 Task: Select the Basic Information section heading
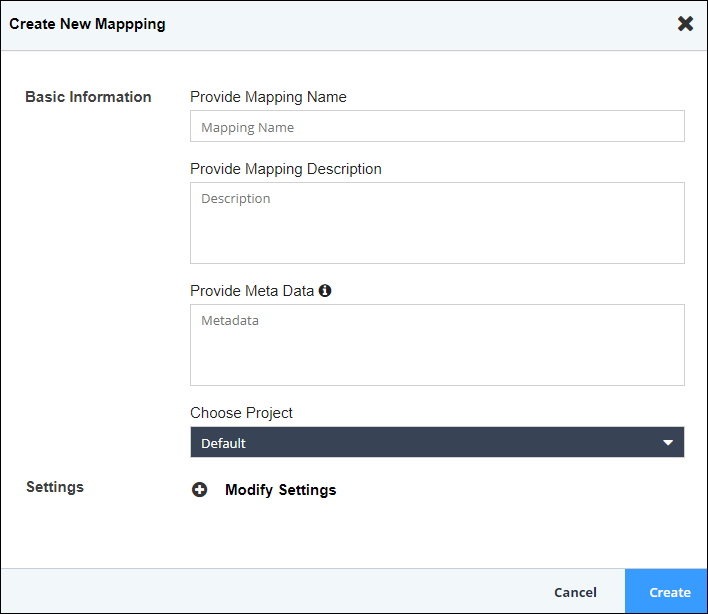tap(88, 97)
